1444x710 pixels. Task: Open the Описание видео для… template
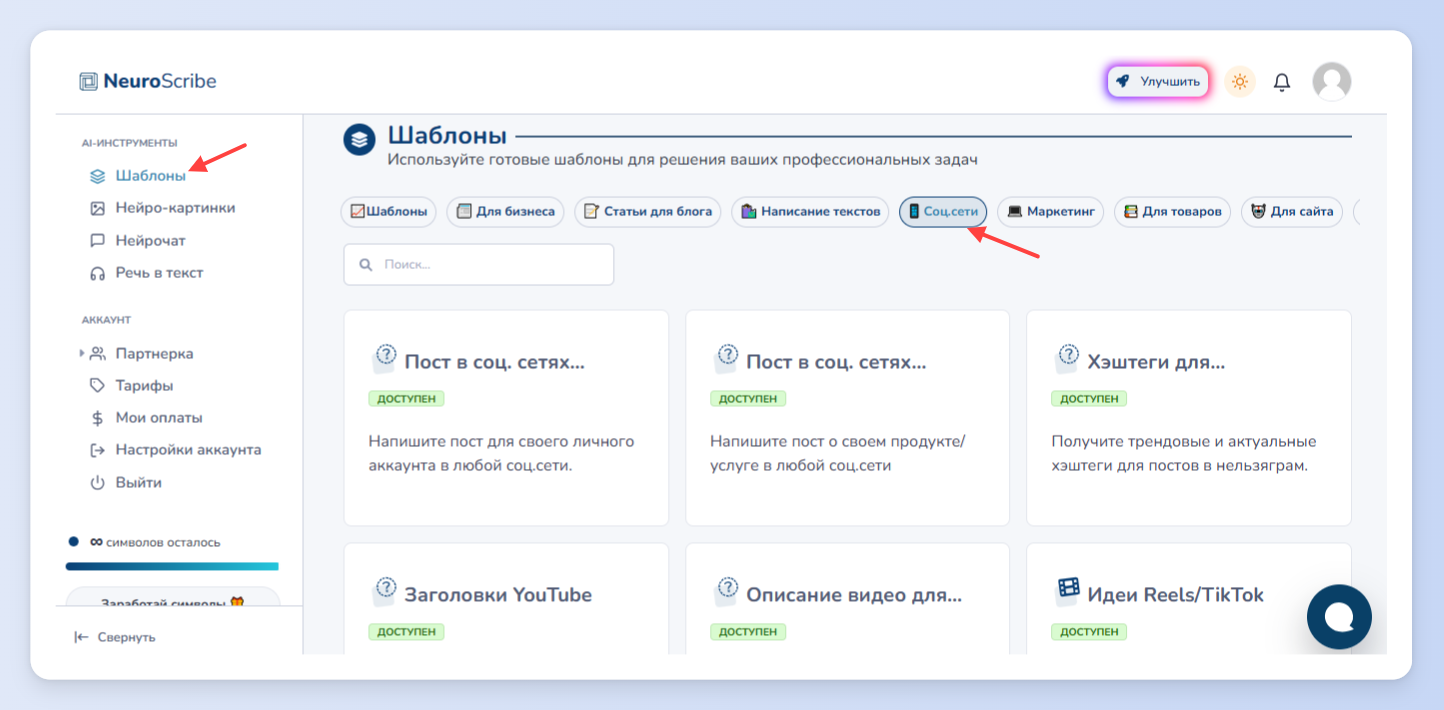pyautogui.click(x=847, y=599)
